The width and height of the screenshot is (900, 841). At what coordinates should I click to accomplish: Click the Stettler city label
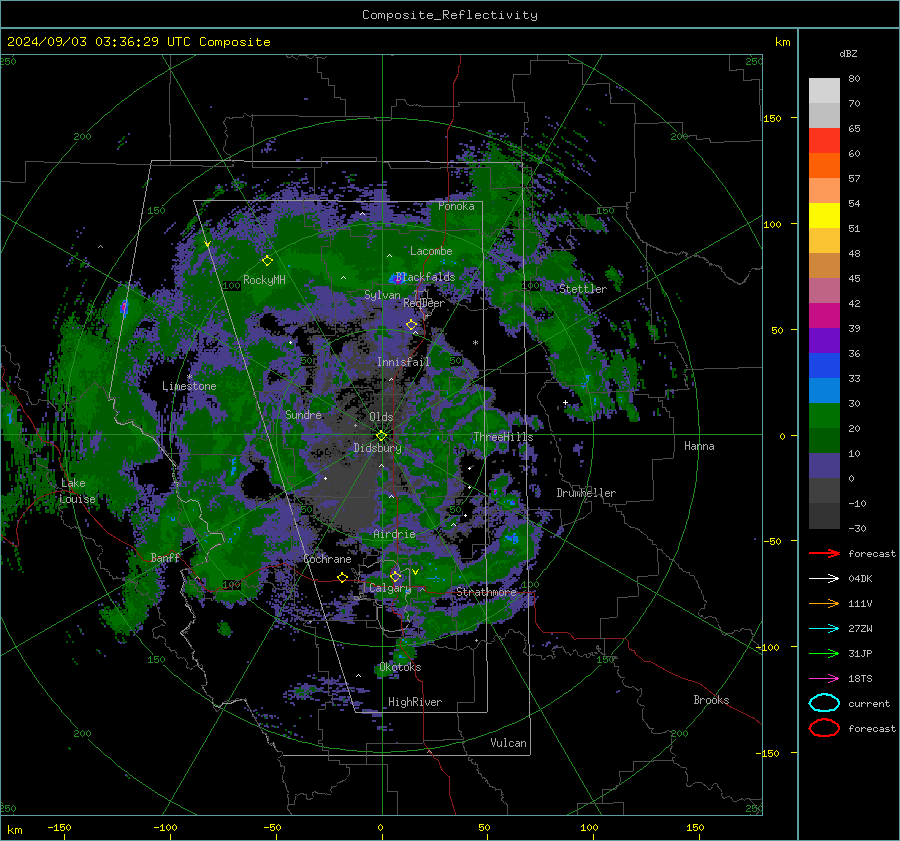pos(583,289)
